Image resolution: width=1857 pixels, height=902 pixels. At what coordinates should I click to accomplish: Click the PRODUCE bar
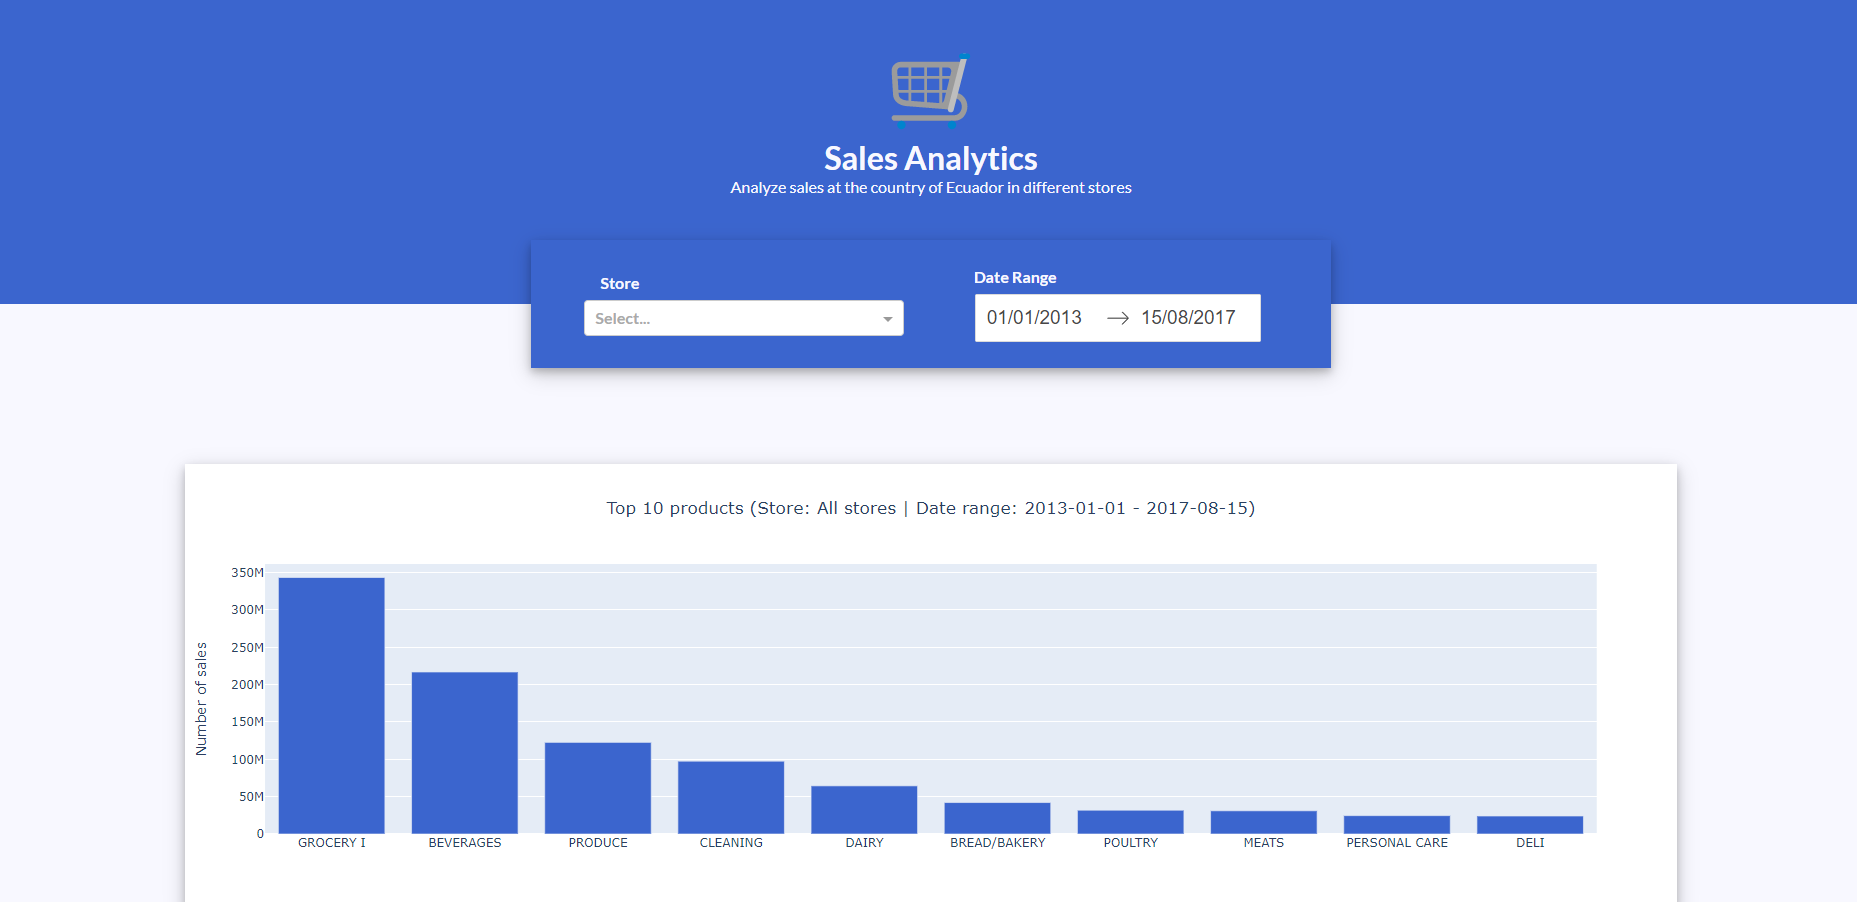point(598,787)
